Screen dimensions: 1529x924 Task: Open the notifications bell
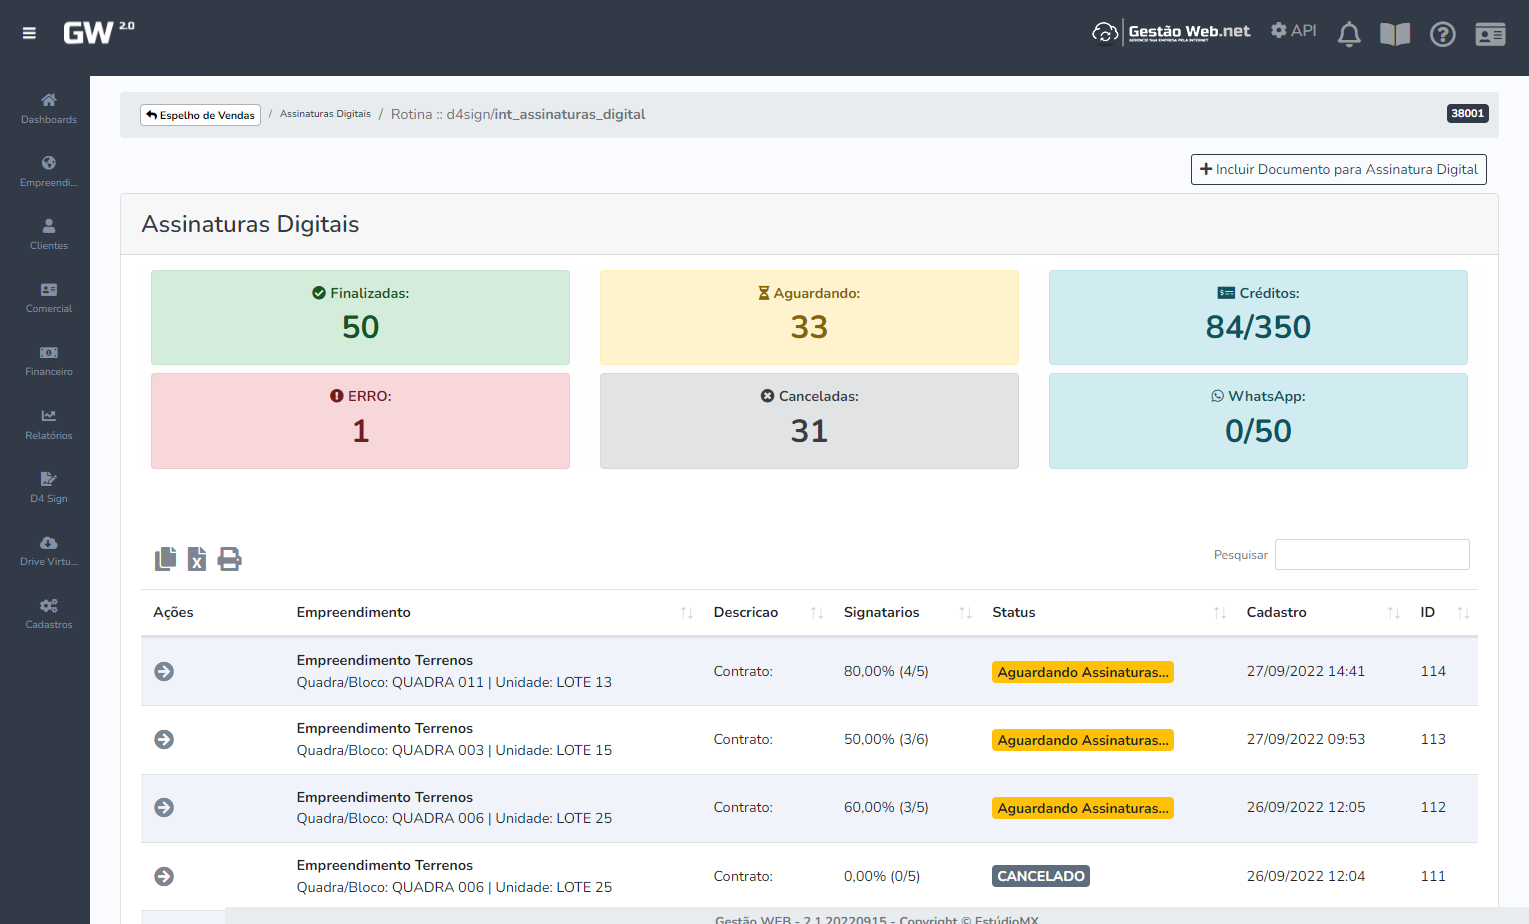tap(1349, 34)
